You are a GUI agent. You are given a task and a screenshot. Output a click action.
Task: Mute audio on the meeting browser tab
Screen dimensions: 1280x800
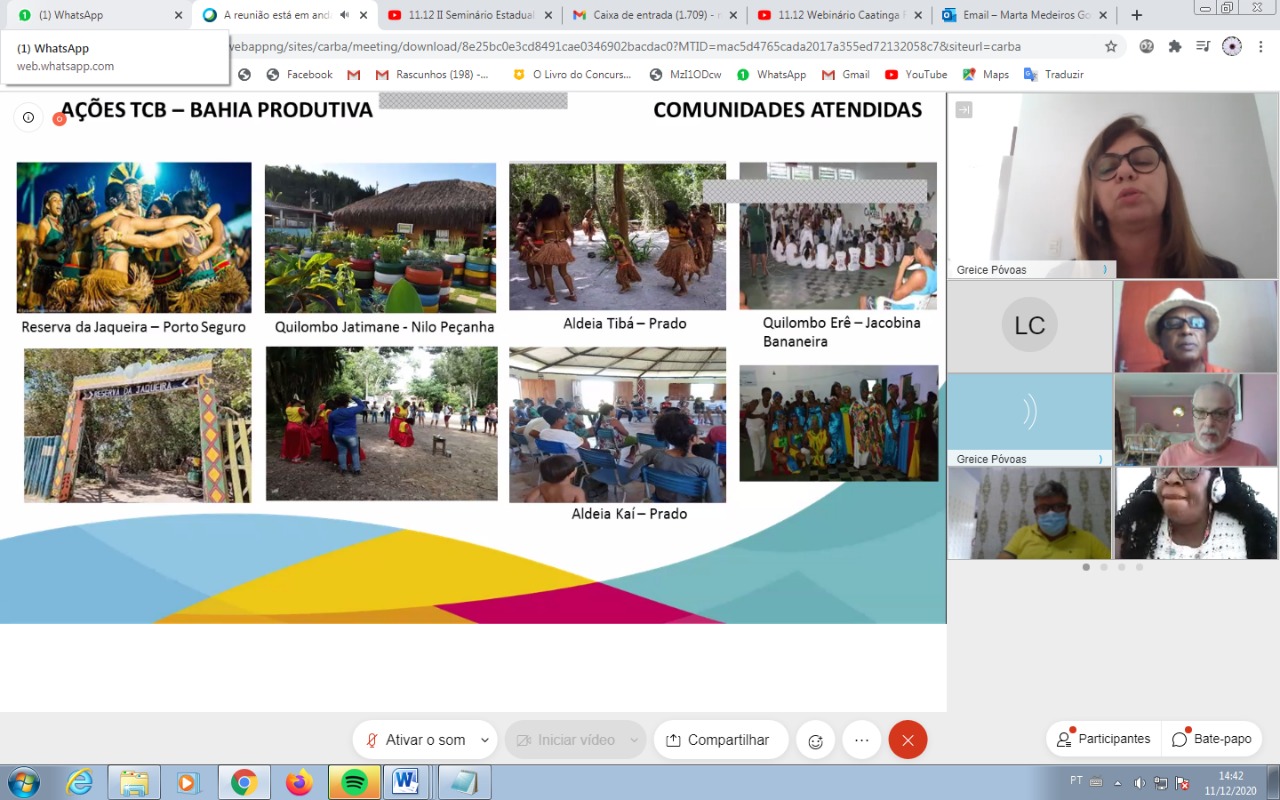point(345,15)
